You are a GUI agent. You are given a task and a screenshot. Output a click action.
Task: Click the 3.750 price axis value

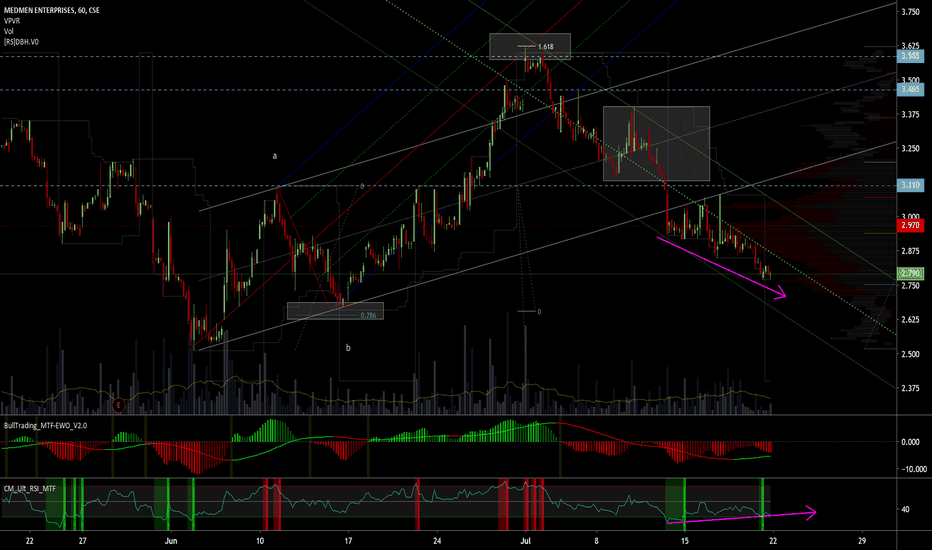tap(911, 12)
